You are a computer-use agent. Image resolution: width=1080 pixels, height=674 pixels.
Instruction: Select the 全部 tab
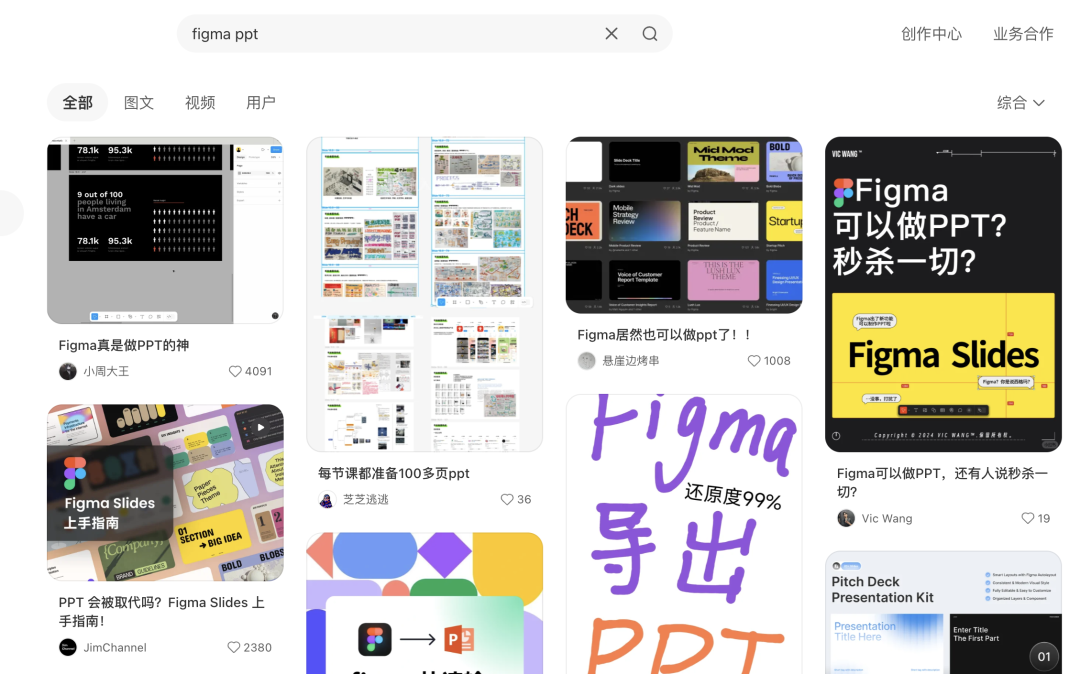[x=77, y=103]
